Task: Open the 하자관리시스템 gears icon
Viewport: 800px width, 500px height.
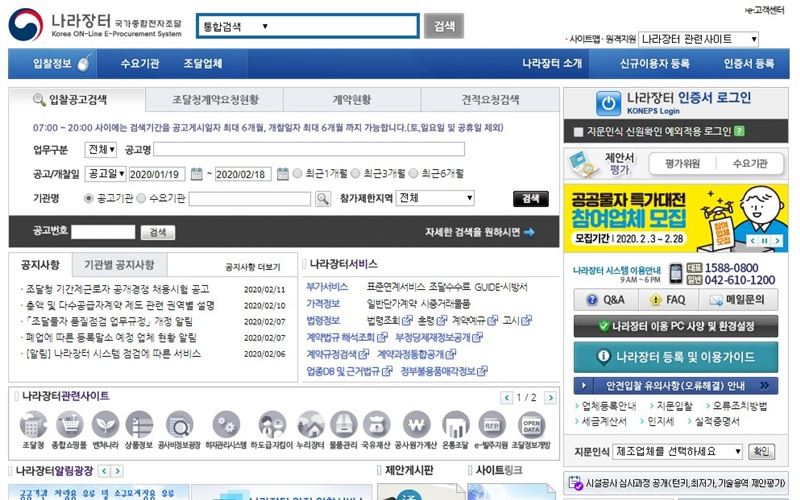Action: click(x=226, y=424)
